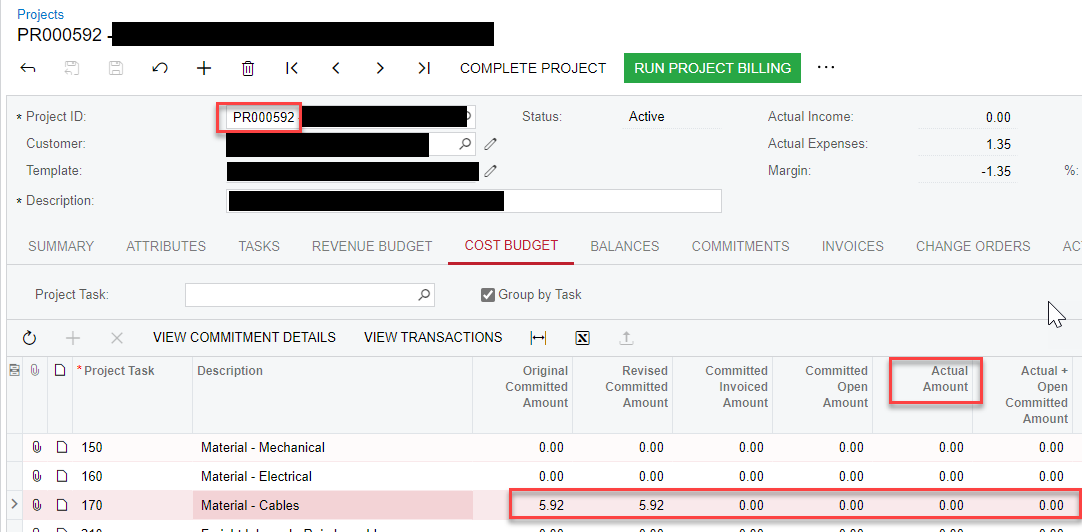Click the fit columns icon

tap(538, 337)
